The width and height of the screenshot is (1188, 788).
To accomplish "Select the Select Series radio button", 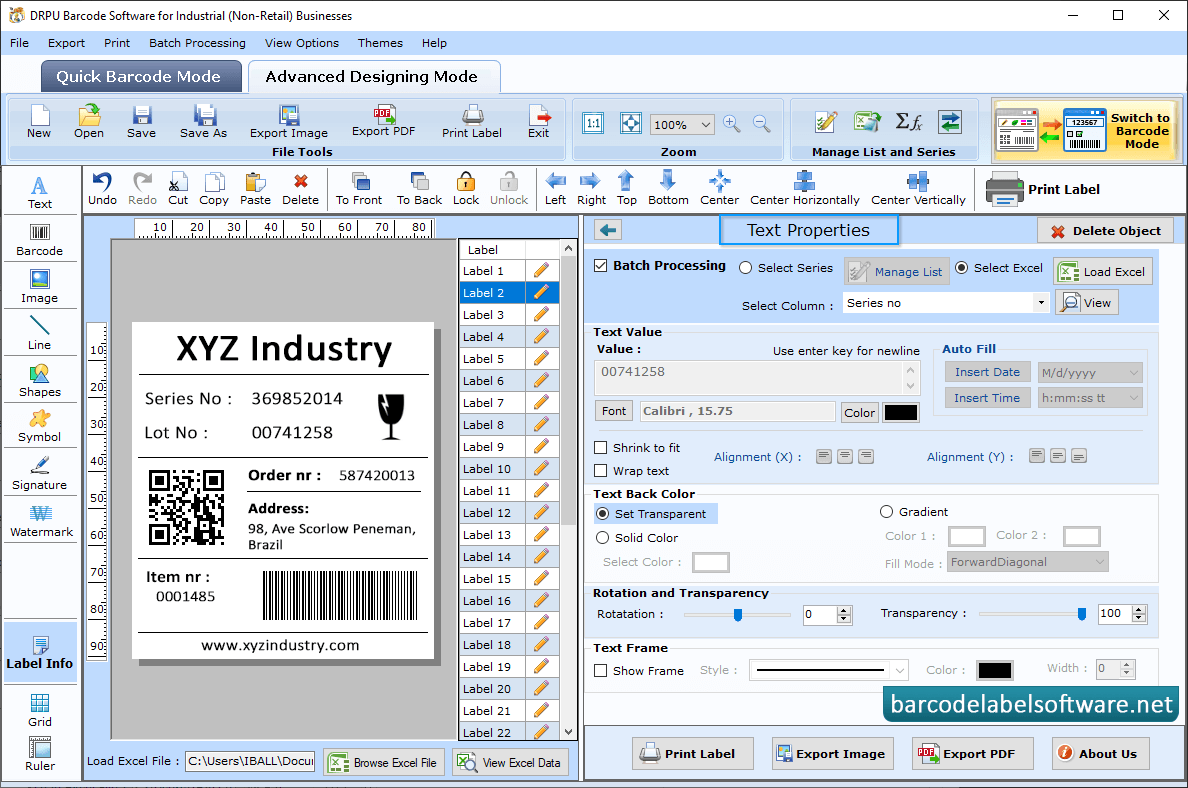I will [746, 267].
